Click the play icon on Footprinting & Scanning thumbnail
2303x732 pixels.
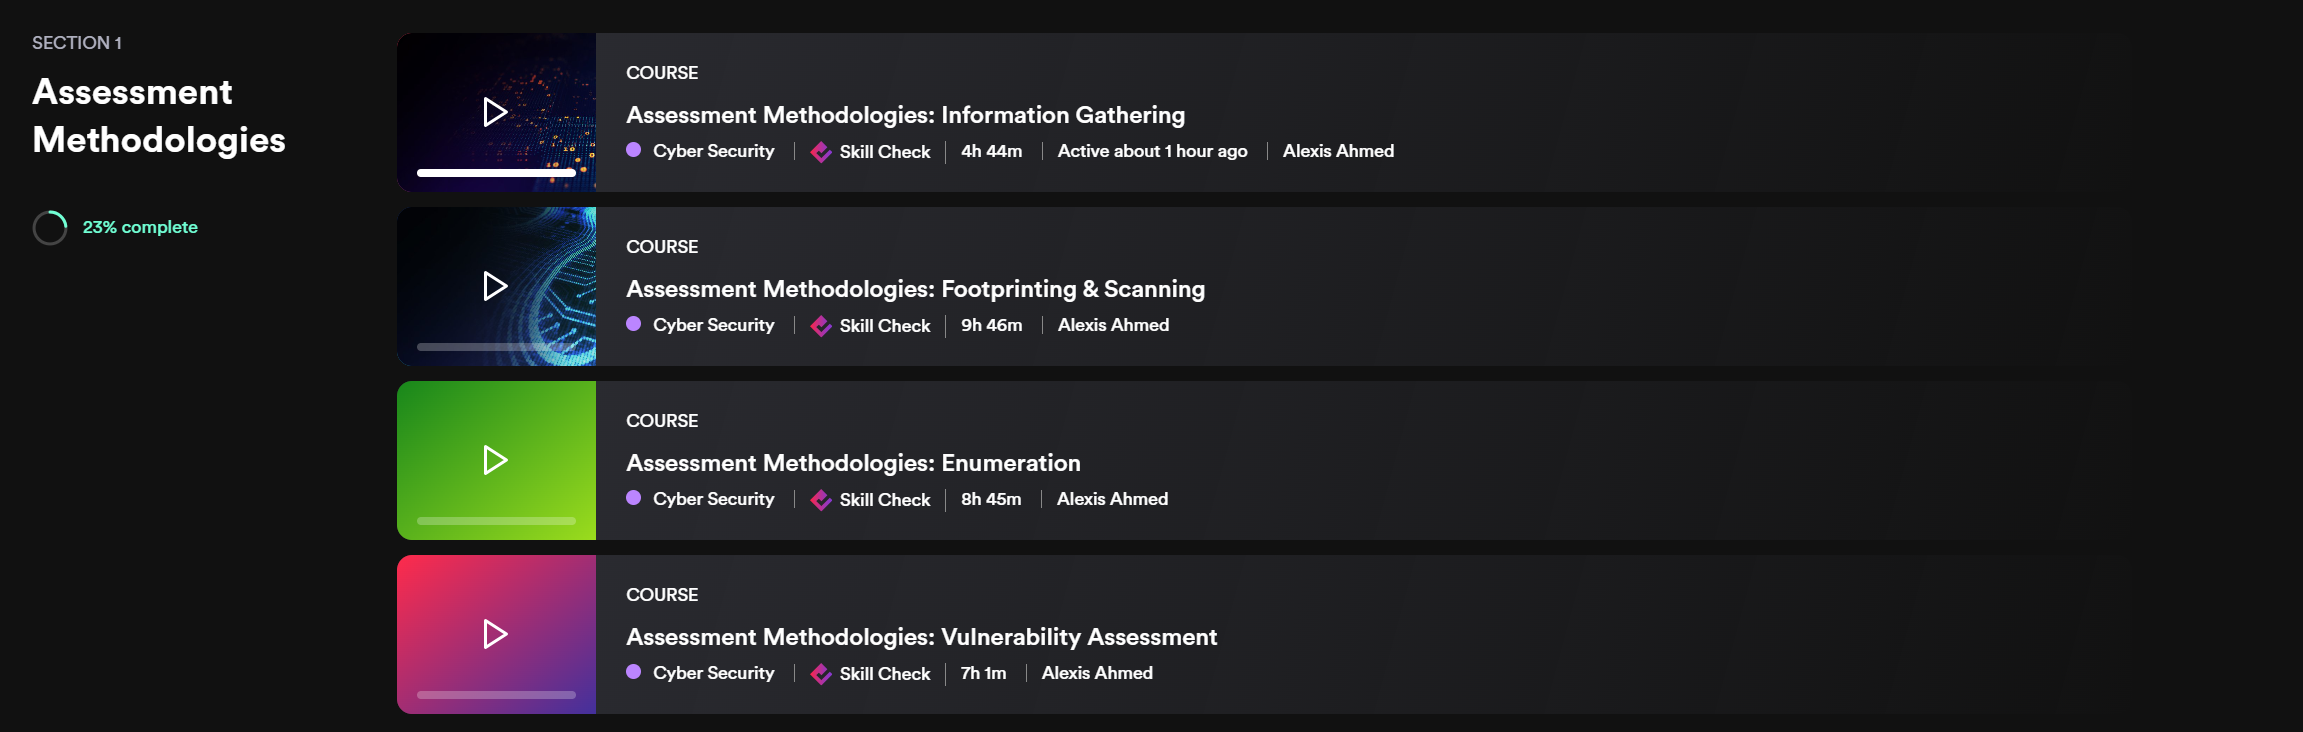pos(495,286)
